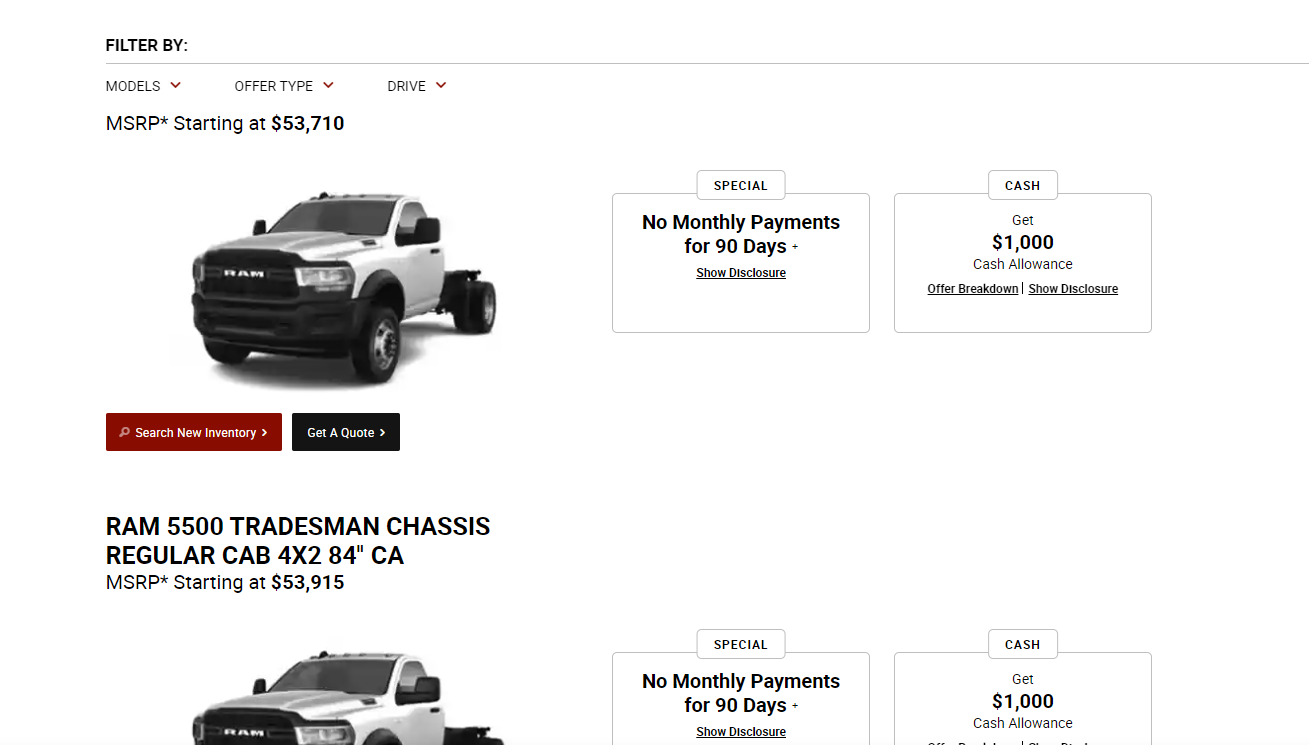The height and width of the screenshot is (745, 1309).
Task: Open the OFFER TYPE filter dropdown
Action: [x=284, y=86]
